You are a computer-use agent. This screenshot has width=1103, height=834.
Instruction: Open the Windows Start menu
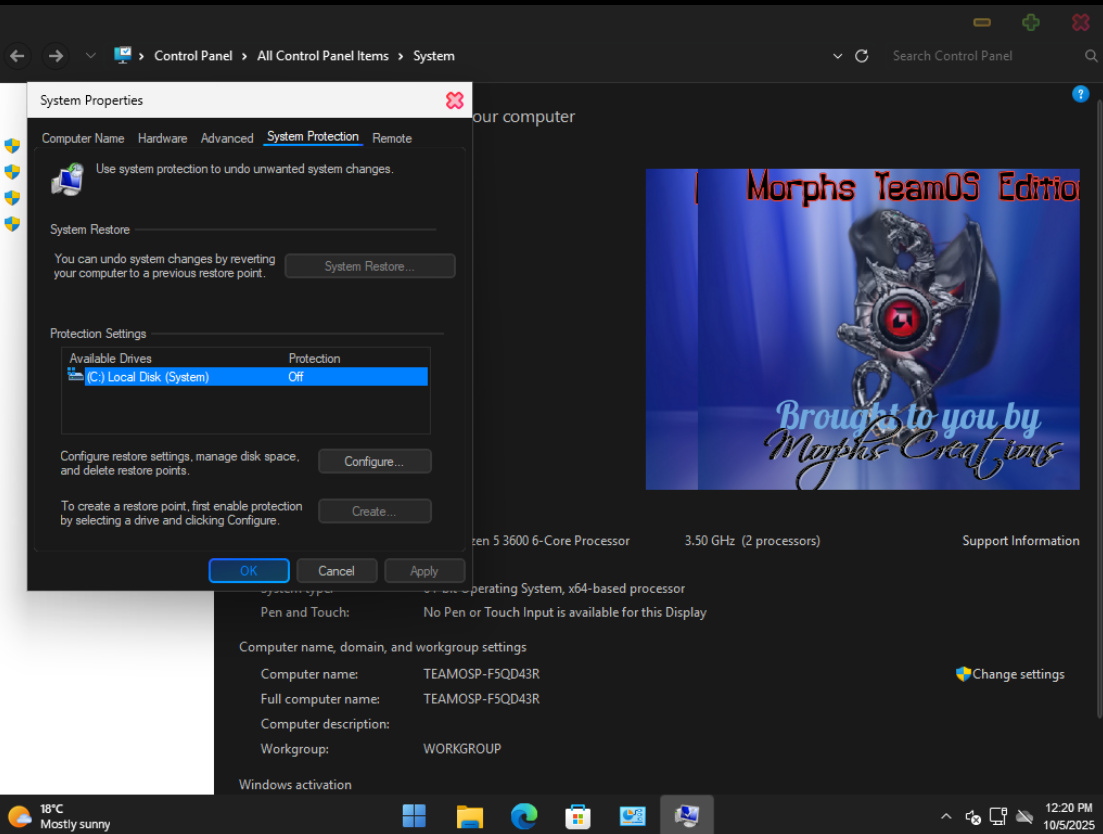tap(414, 816)
